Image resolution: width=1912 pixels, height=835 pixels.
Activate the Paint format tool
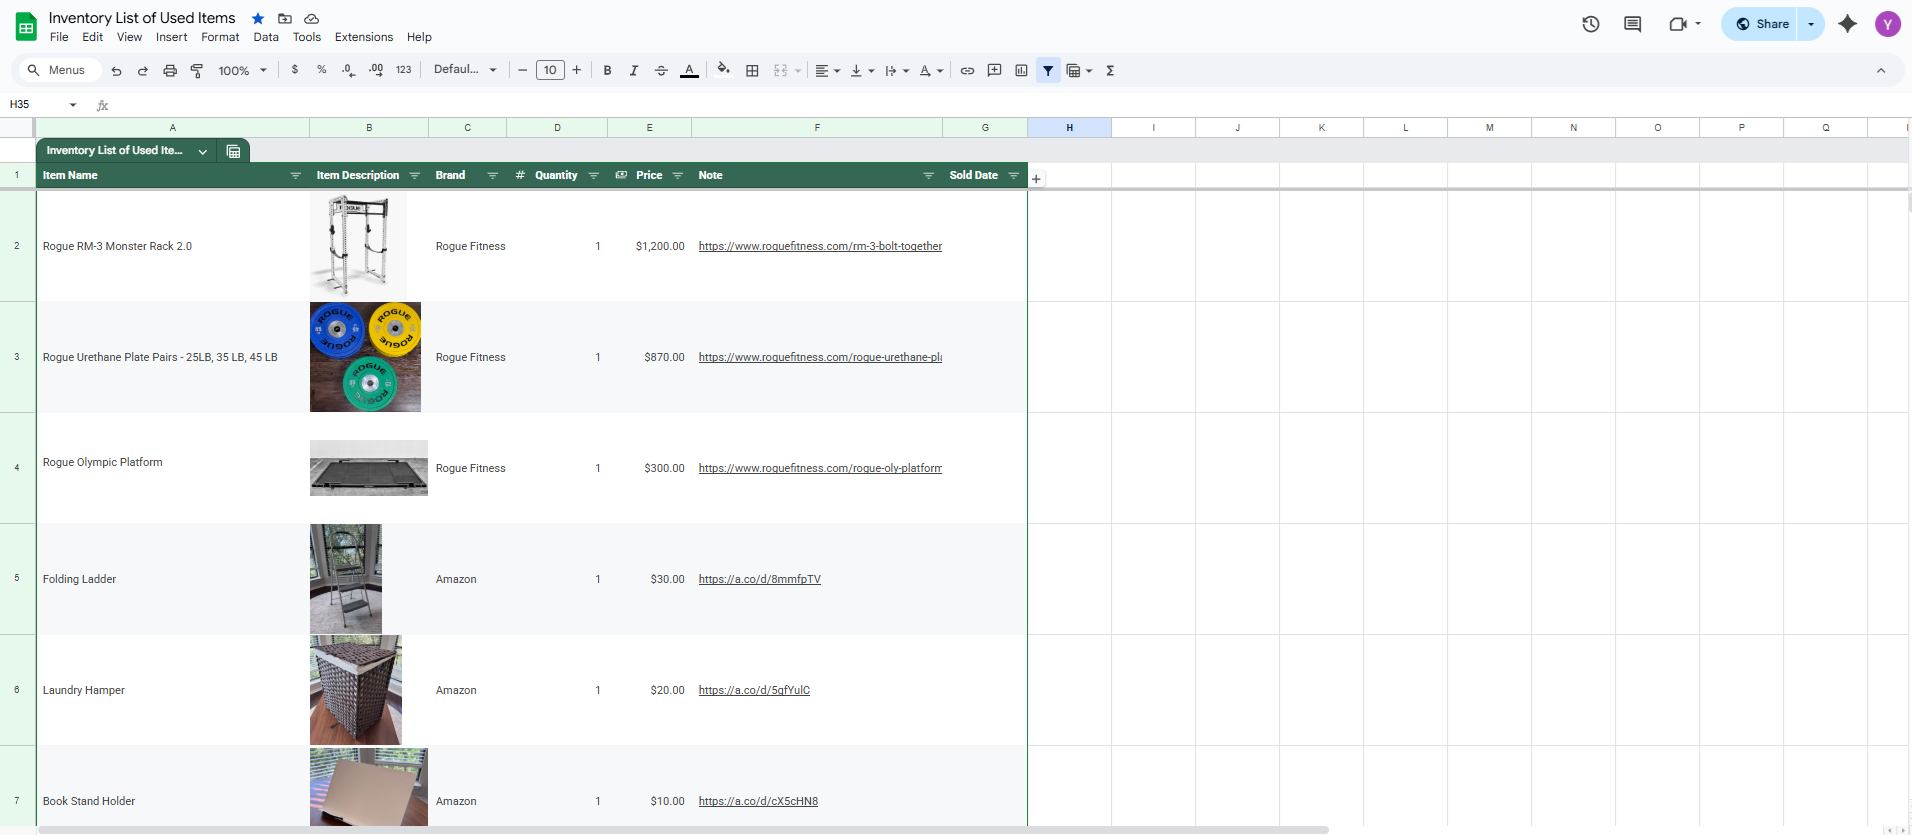tap(197, 70)
